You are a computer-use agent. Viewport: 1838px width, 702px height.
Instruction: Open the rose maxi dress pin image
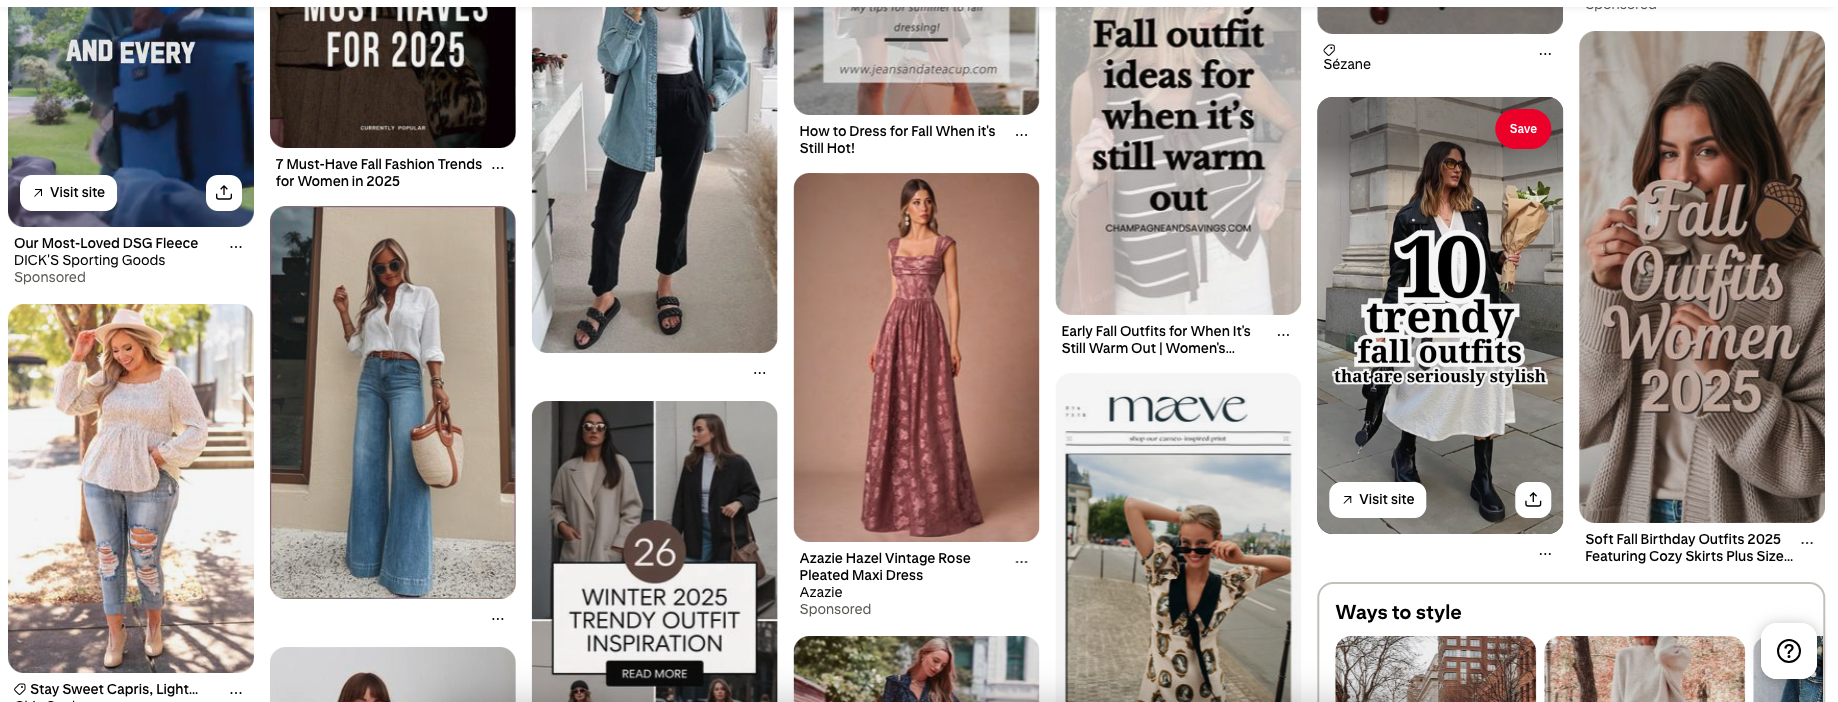916,357
